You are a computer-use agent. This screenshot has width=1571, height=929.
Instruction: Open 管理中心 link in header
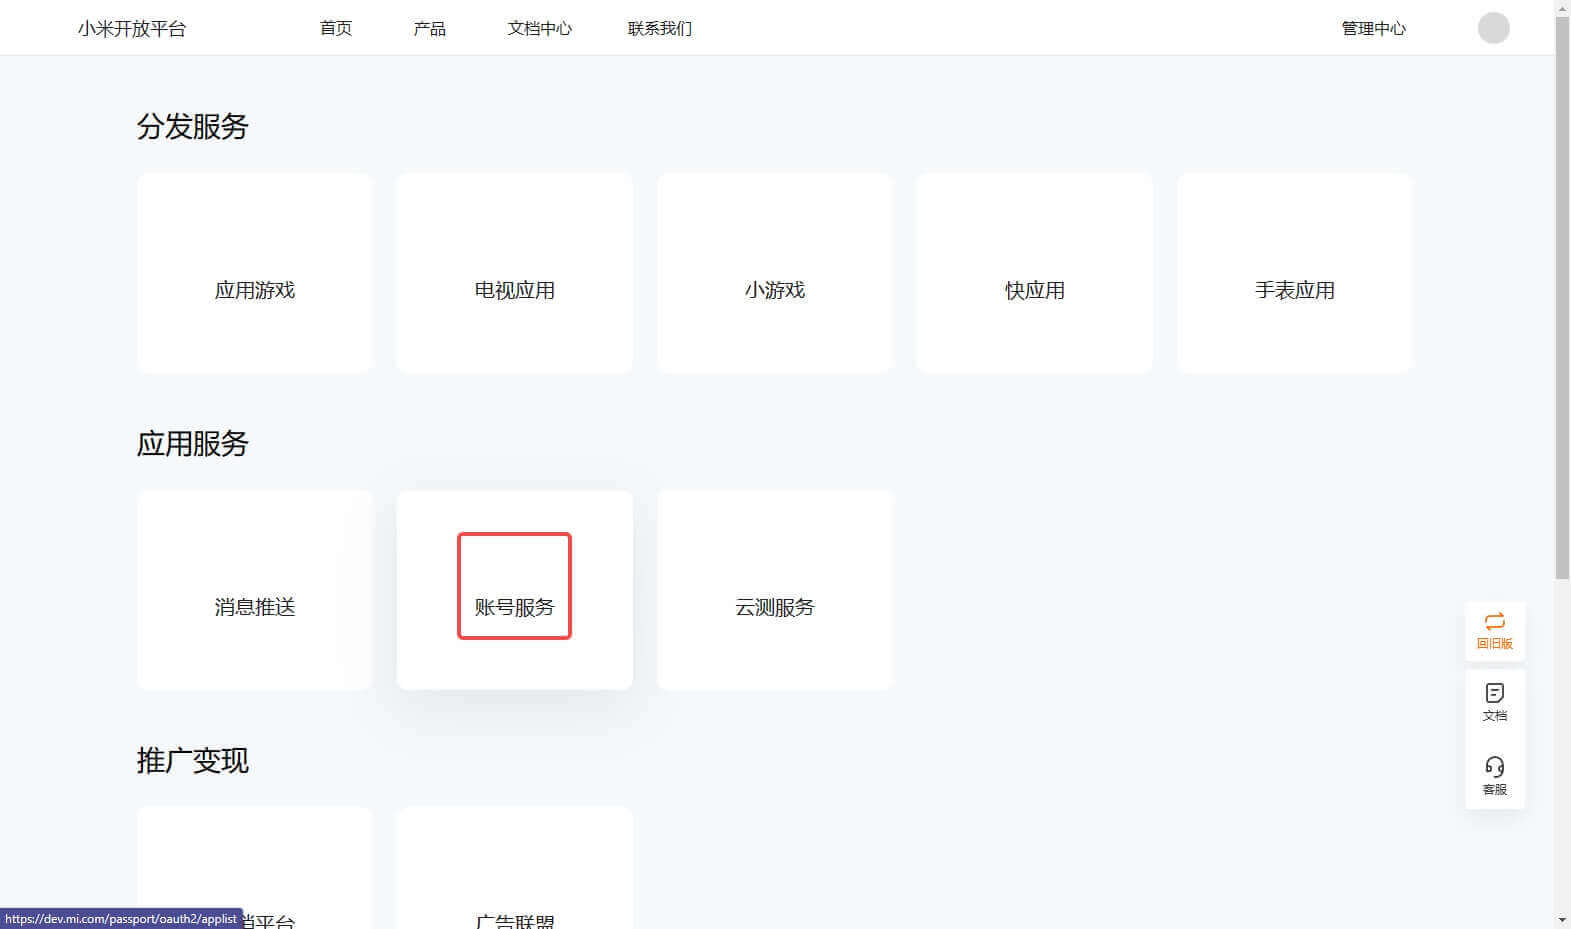click(x=1373, y=28)
